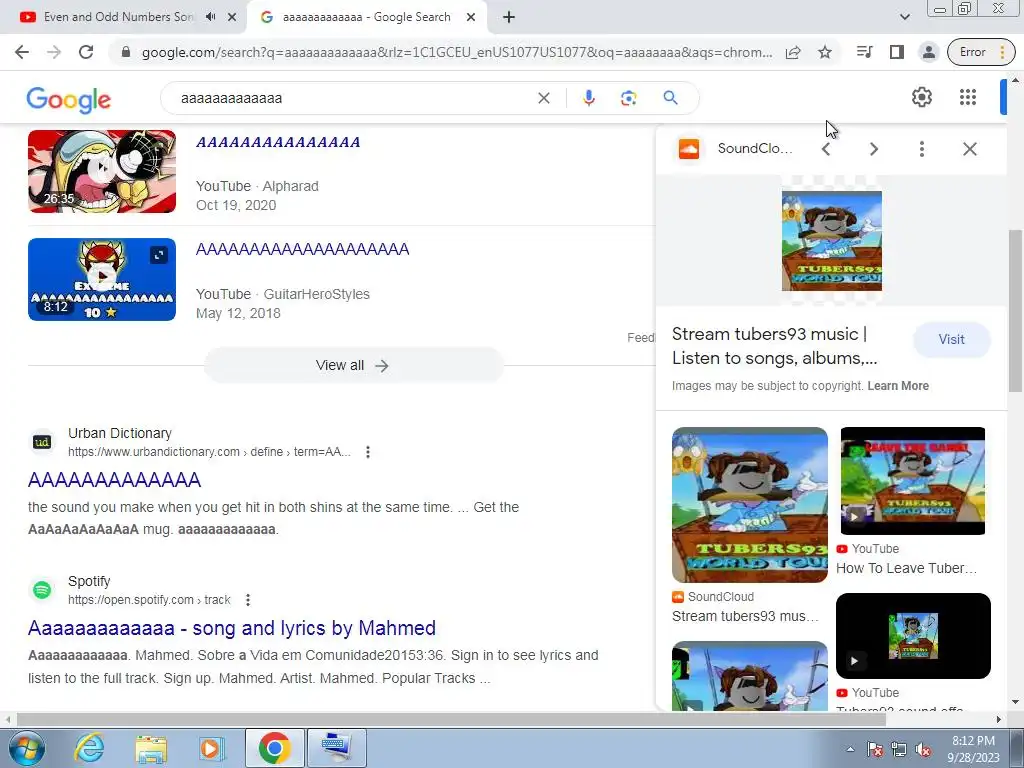Open the media control icon in toolbar
Image resolution: width=1024 pixels, height=768 pixels.
(865, 52)
